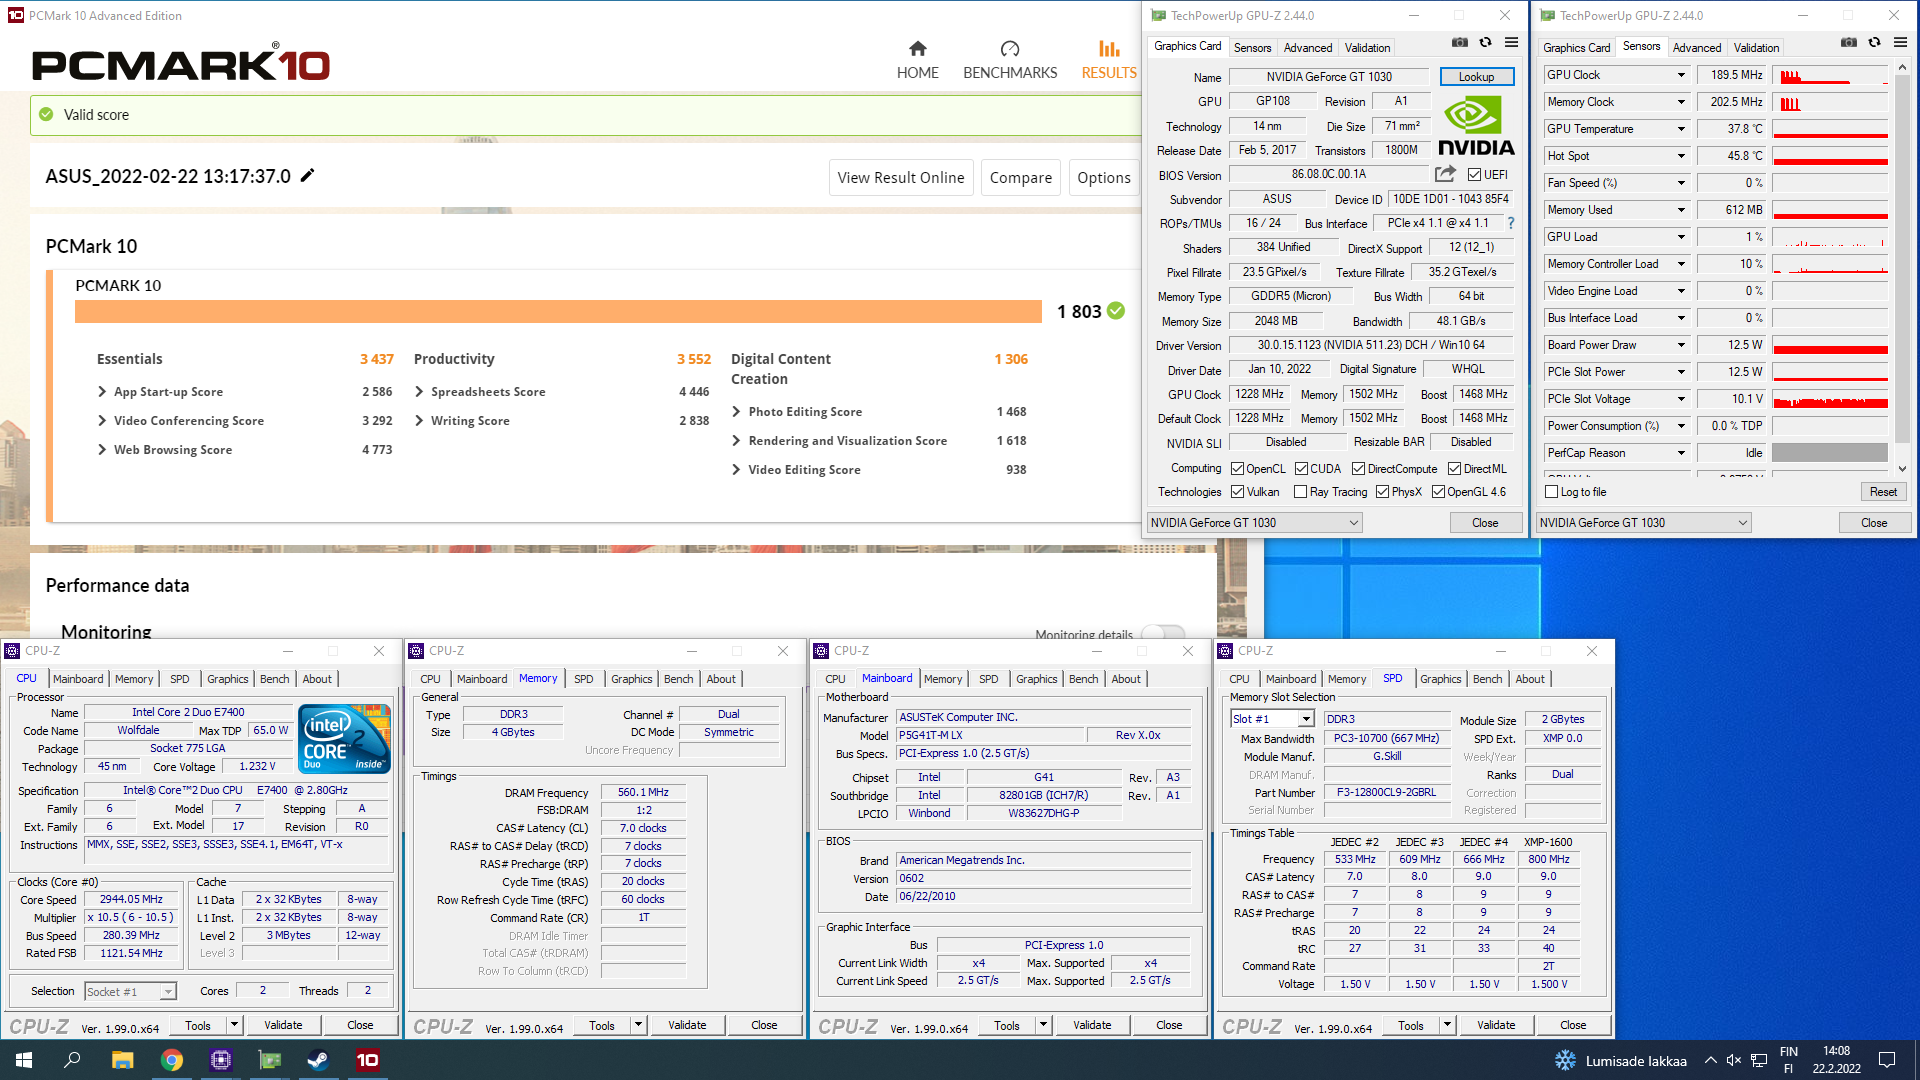Open Google Chrome from taskbar

pyautogui.click(x=172, y=1060)
